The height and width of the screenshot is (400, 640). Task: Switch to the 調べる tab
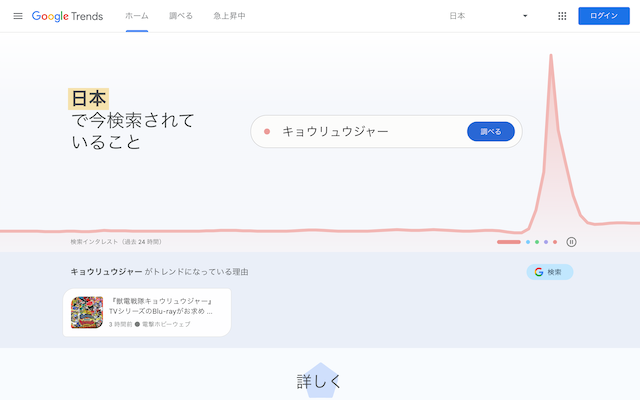point(181,16)
